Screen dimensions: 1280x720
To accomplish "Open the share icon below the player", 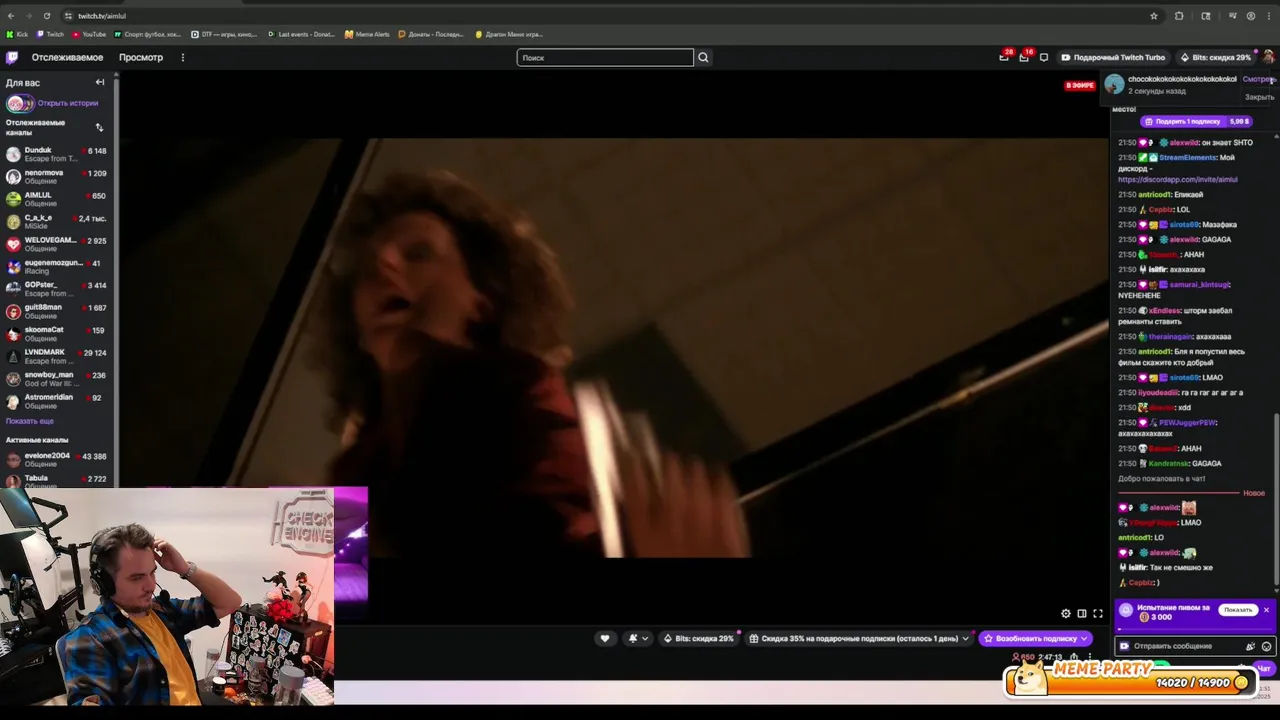I will [x=1075, y=658].
